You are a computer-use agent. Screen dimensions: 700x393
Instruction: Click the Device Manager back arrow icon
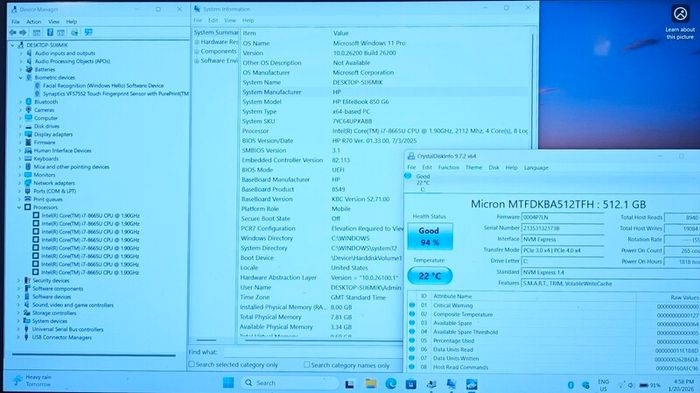[12, 33]
